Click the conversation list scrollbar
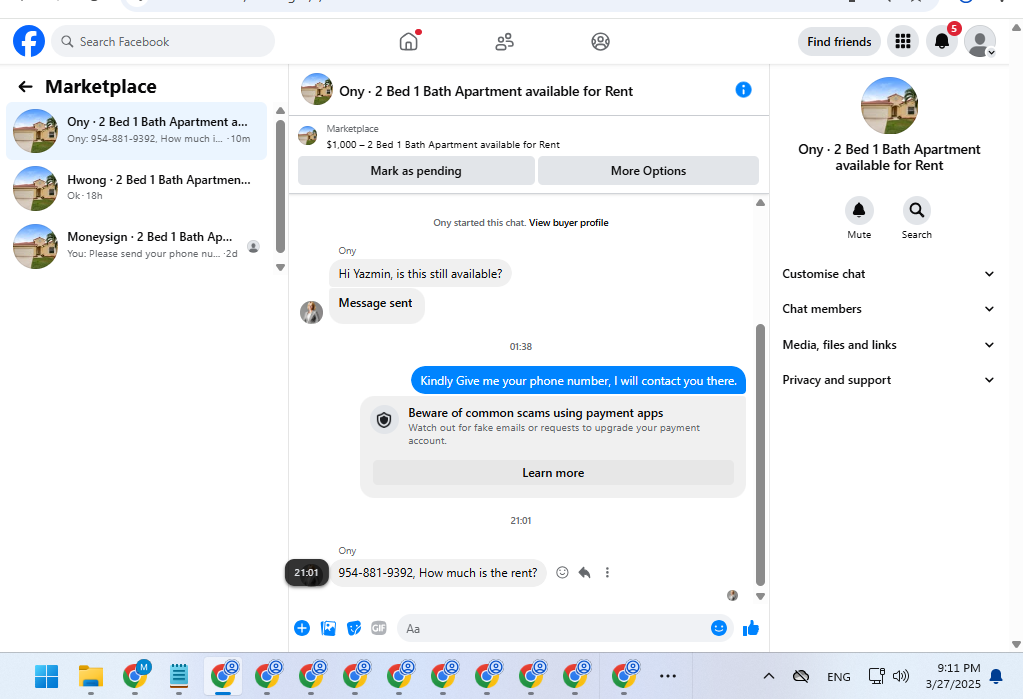 tap(281, 186)
